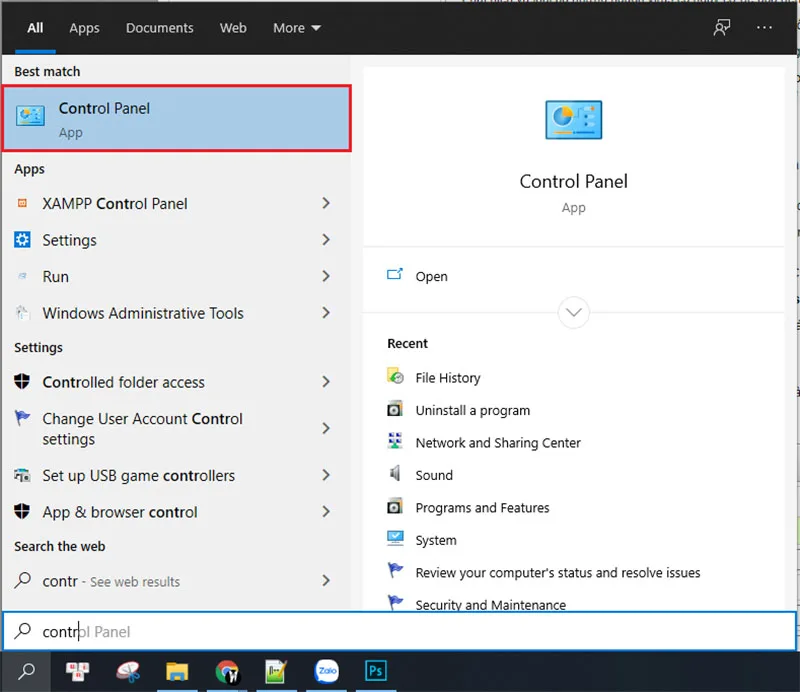Viewport: 800px width, 692px height.
Task: Select contr - See web results
Action: (x=177, y=580)
